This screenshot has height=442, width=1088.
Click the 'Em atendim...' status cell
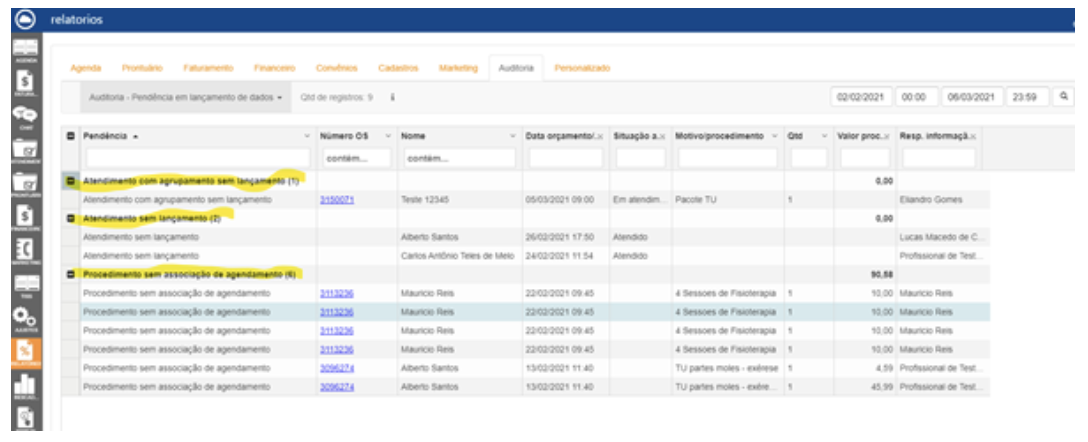pyautogui.click(x=640, y=200)
